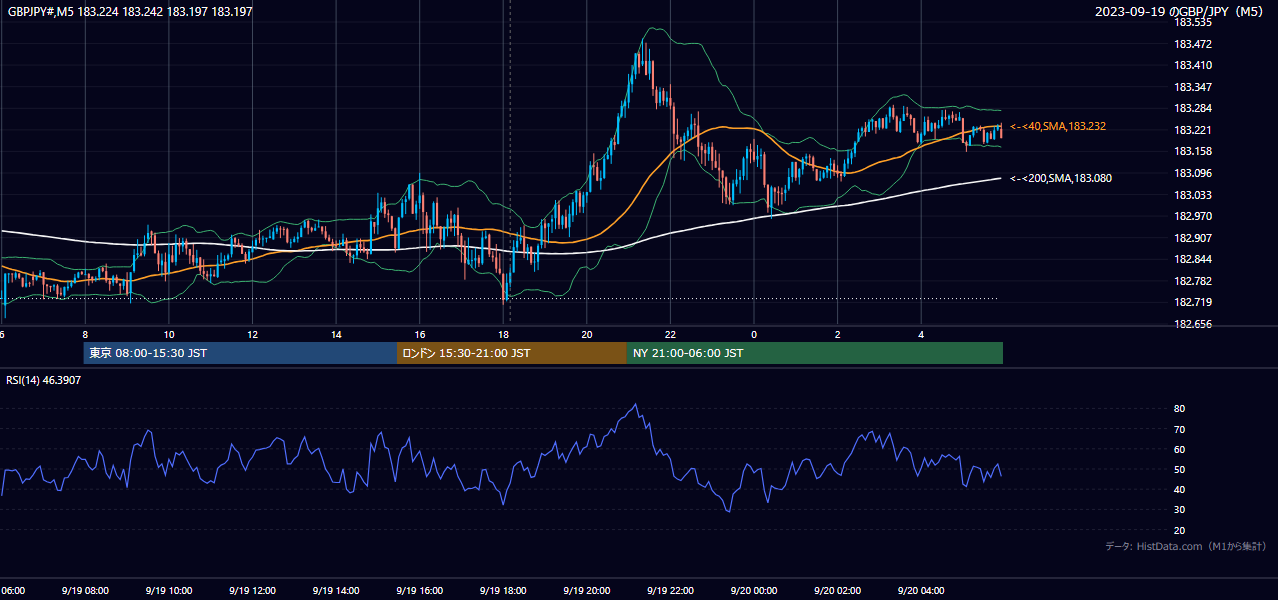Click price axis value 182.907
Viewport: 1278px width, 600px height.
pyautogui.click(x=1192, y=239)
